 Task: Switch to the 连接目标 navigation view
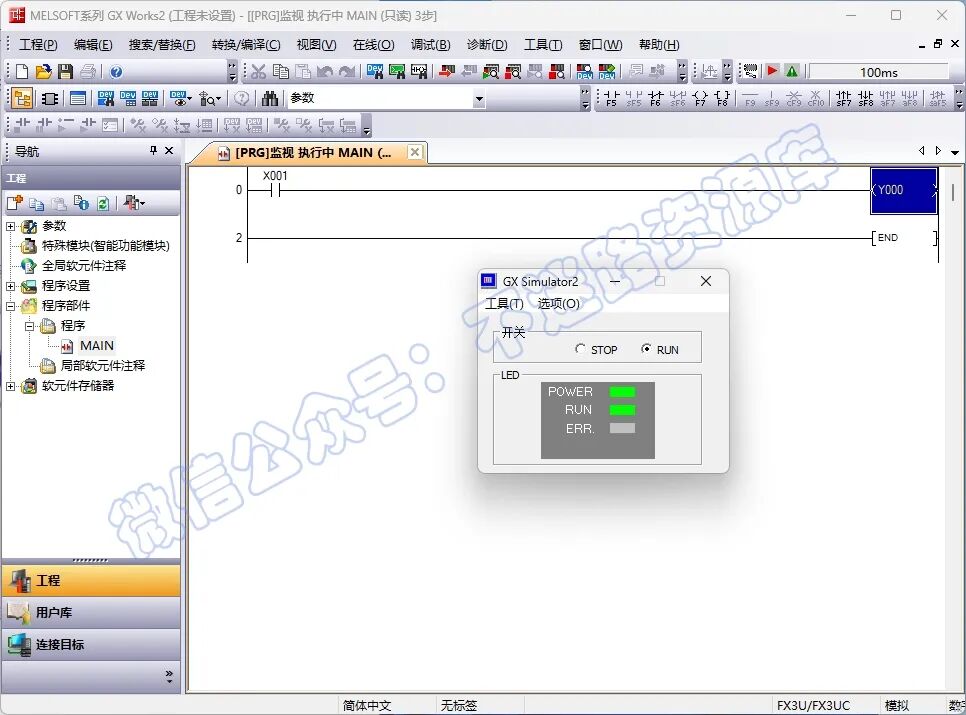point(91,644)
